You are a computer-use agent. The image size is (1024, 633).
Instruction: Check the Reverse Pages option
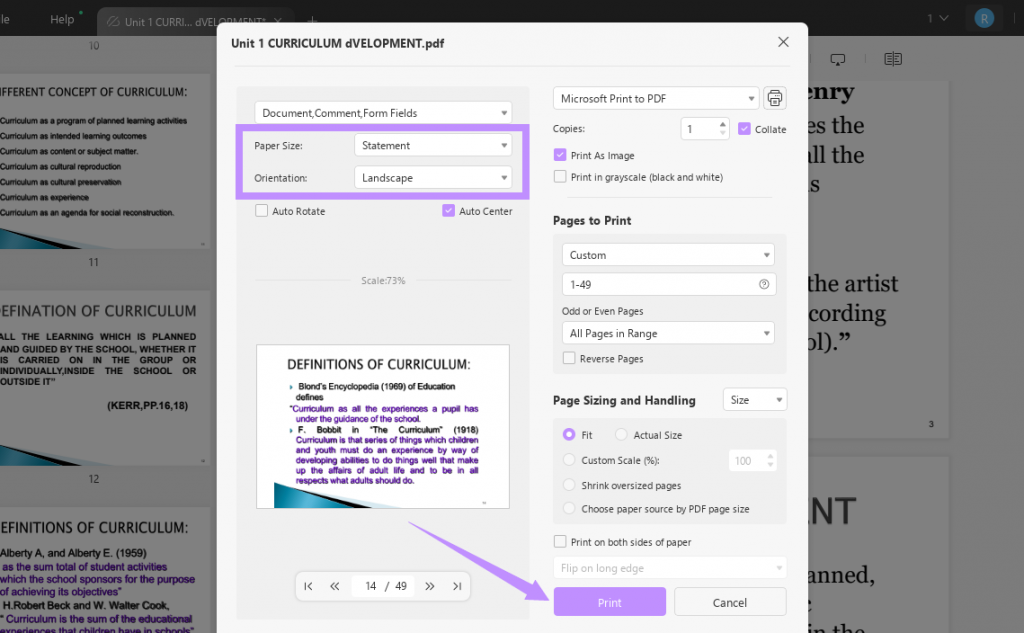(569, 358)
